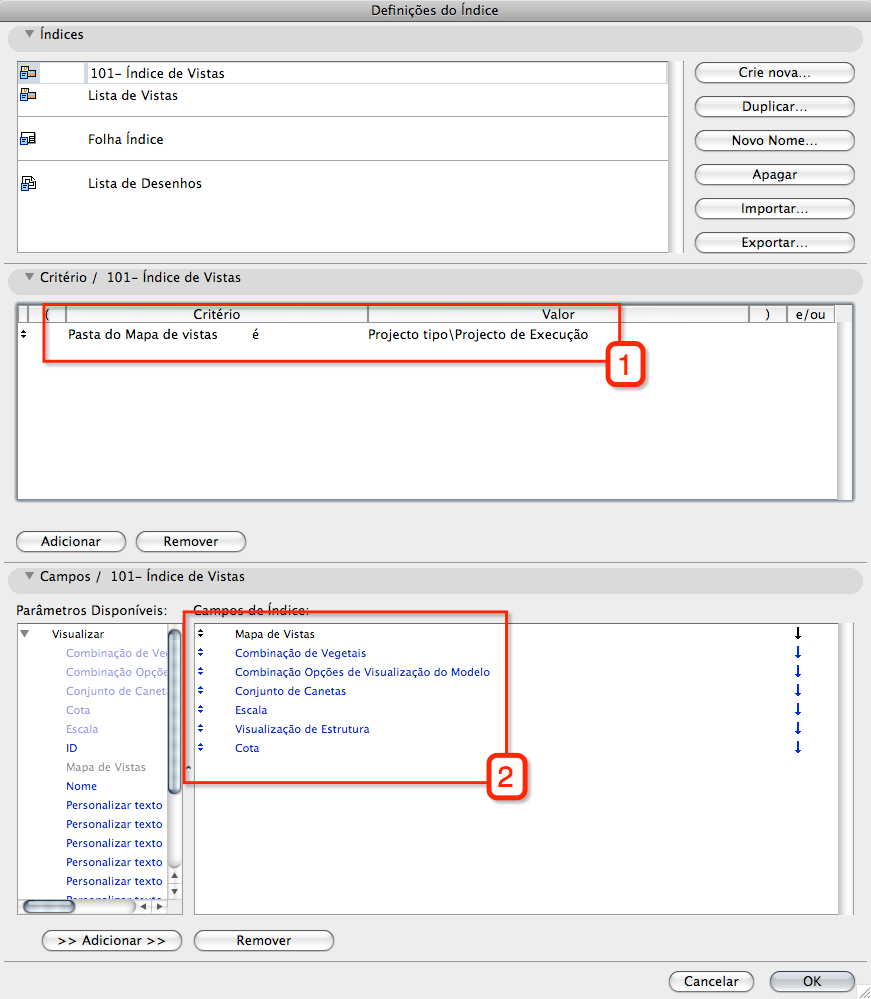The image size is (871, 999).
Task: Click the 'é' operator in the criterion row
Action: coord(256,334)
